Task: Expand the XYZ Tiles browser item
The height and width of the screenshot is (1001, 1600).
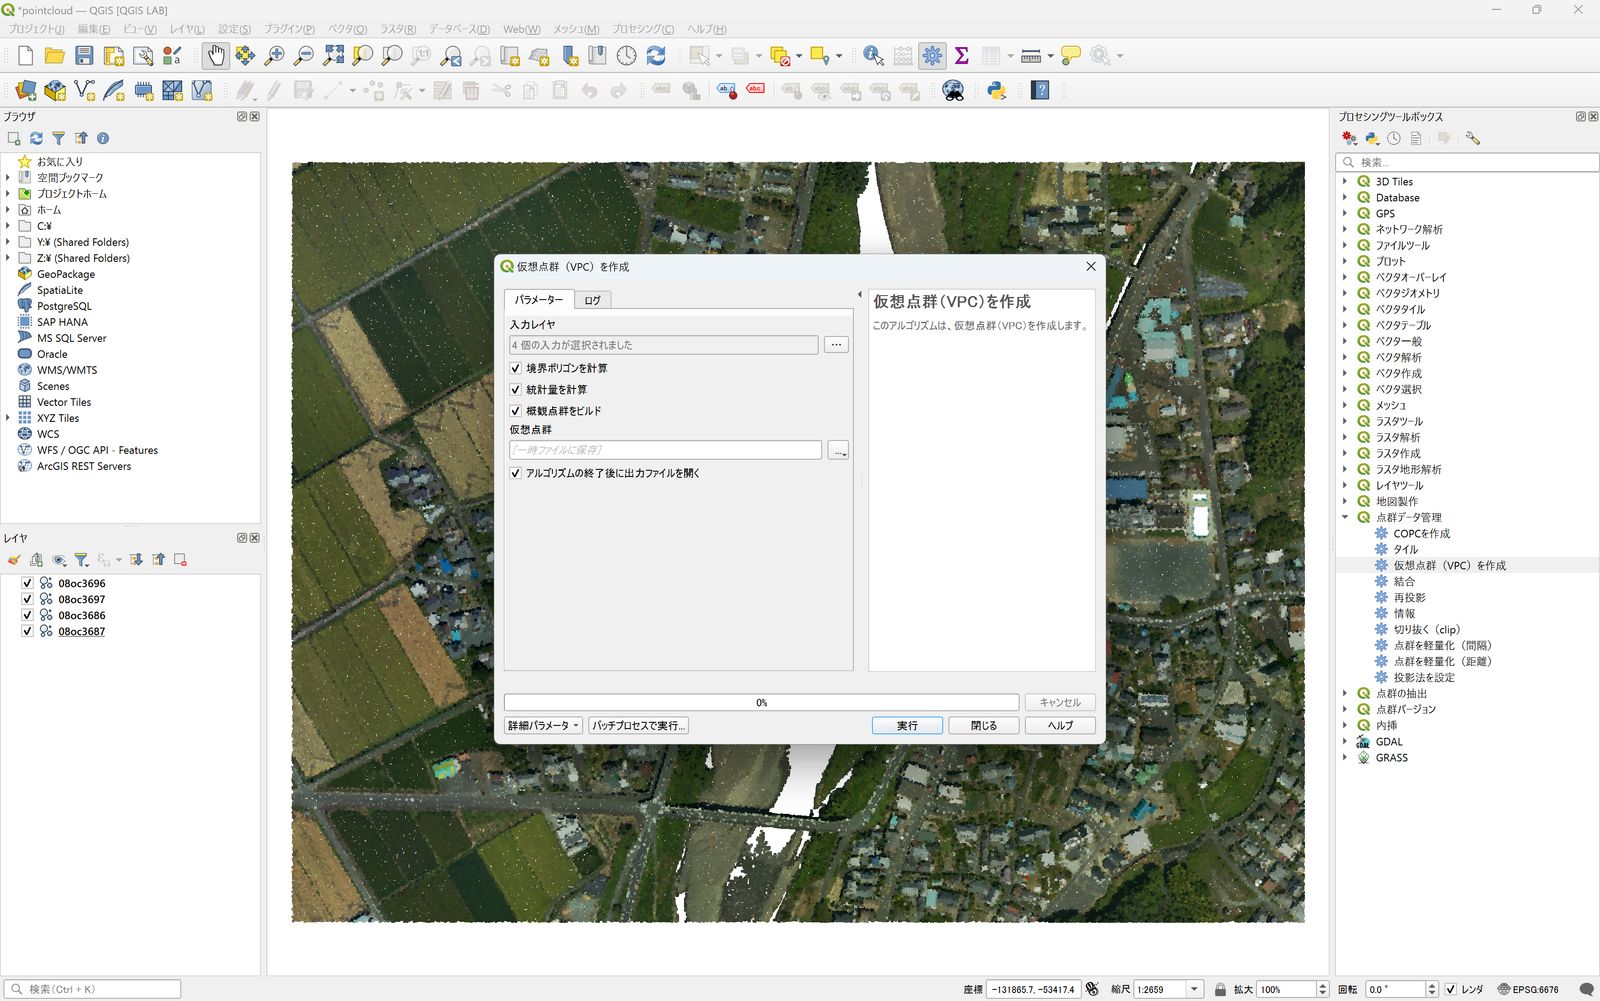Action: [8, 418]
